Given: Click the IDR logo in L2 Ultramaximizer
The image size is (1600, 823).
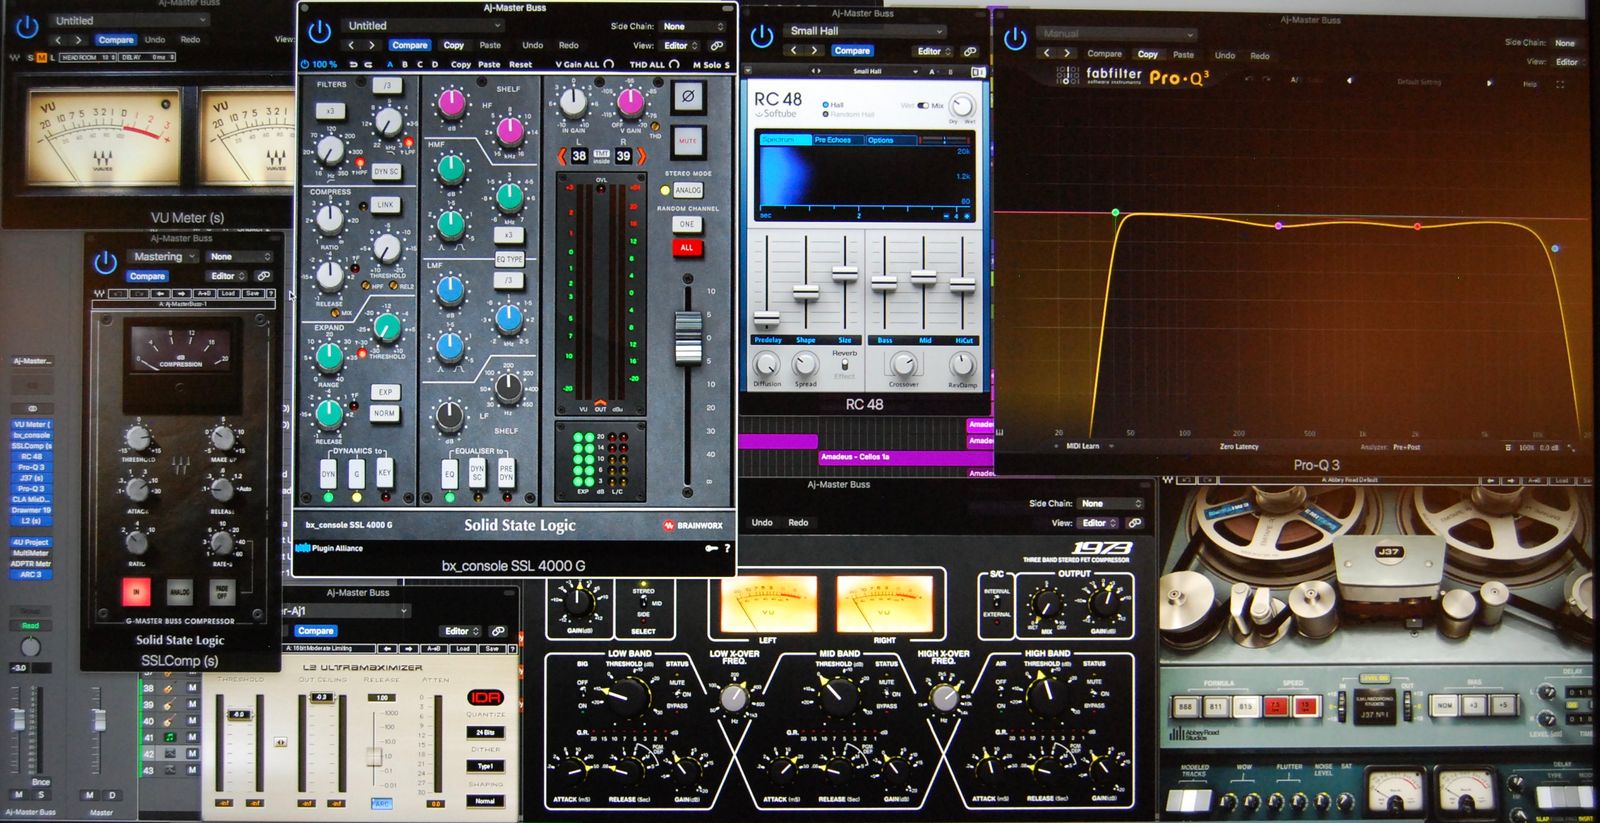Looking at the screenshot, I should (x=485, y=697).
